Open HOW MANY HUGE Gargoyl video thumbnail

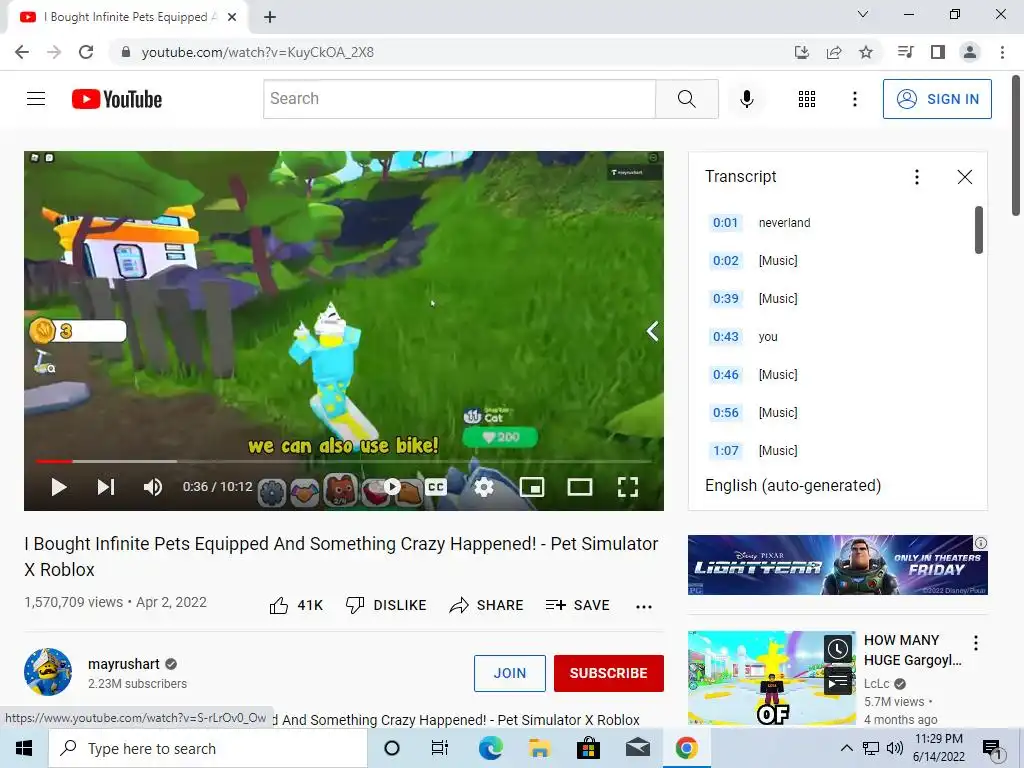coord(771,678)
